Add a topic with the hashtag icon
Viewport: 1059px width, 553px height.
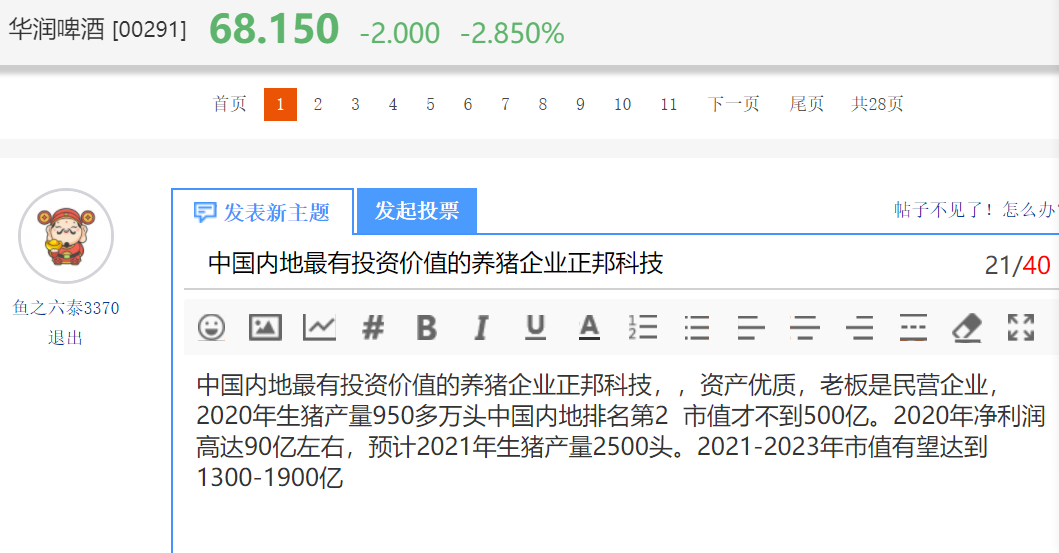tap(373, 328)
